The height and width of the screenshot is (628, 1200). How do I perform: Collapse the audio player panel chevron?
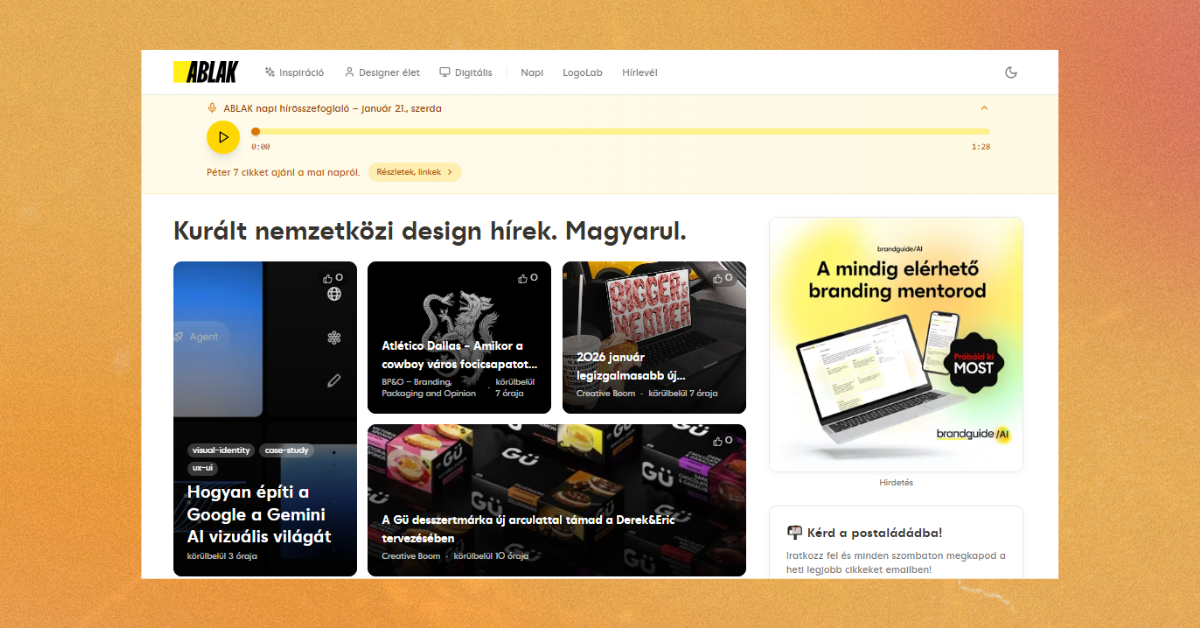point(984,108)
